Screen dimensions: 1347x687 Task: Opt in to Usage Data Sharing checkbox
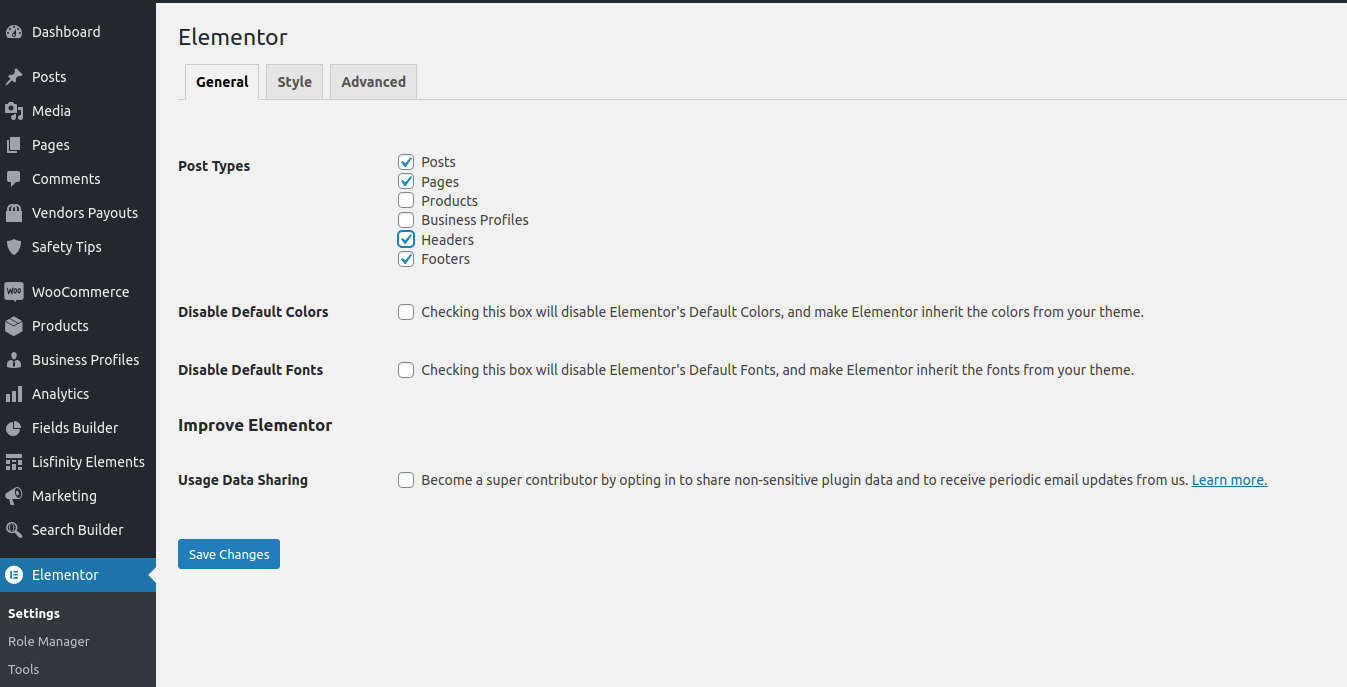click(406, 480)
